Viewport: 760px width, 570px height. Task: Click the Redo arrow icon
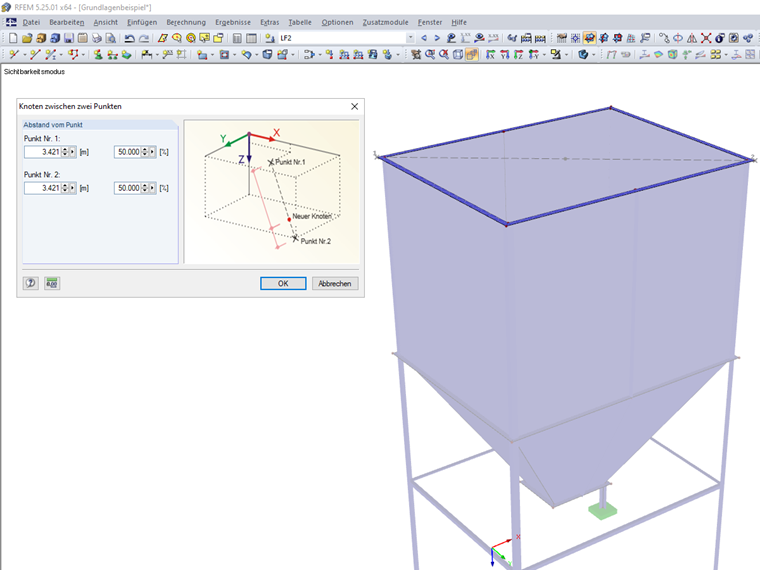pos(144,38)
